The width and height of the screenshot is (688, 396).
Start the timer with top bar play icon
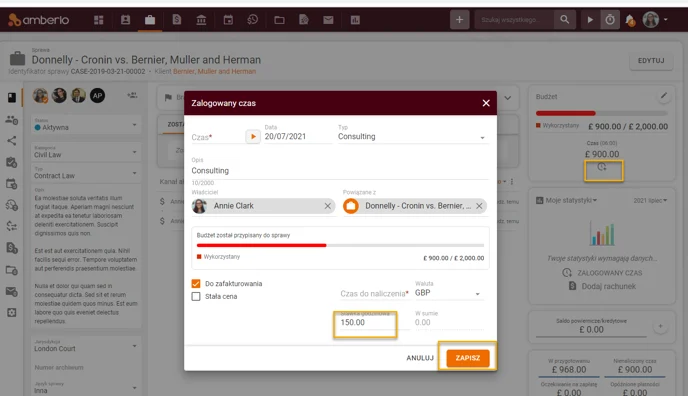[590, 20]
